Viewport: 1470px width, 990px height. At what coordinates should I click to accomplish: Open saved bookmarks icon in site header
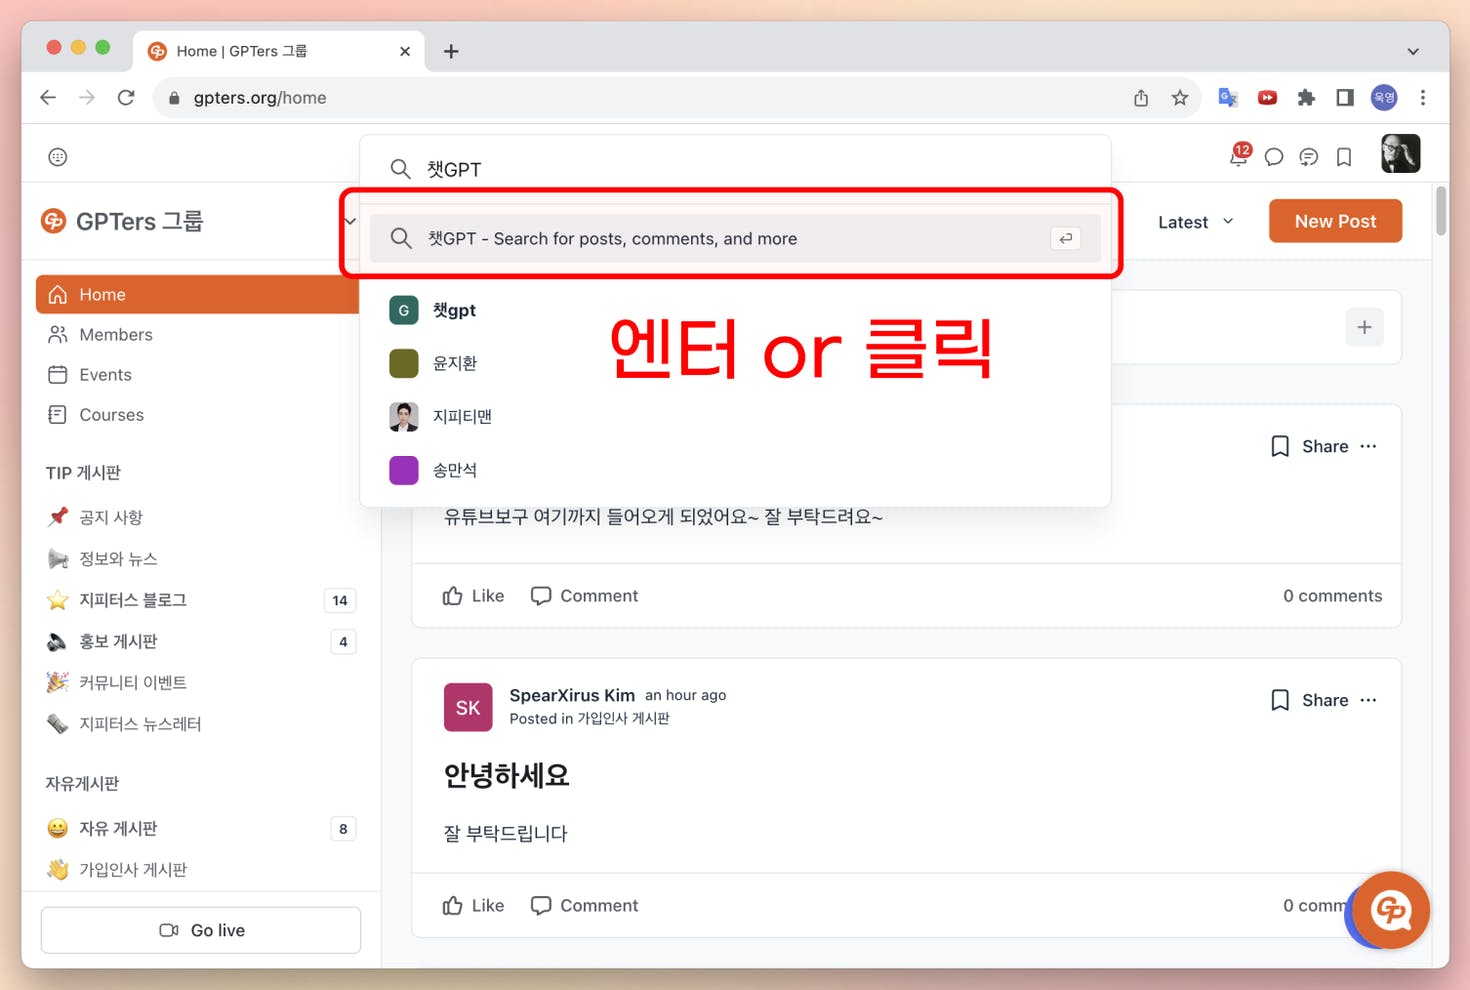(x=1344, y=157)
